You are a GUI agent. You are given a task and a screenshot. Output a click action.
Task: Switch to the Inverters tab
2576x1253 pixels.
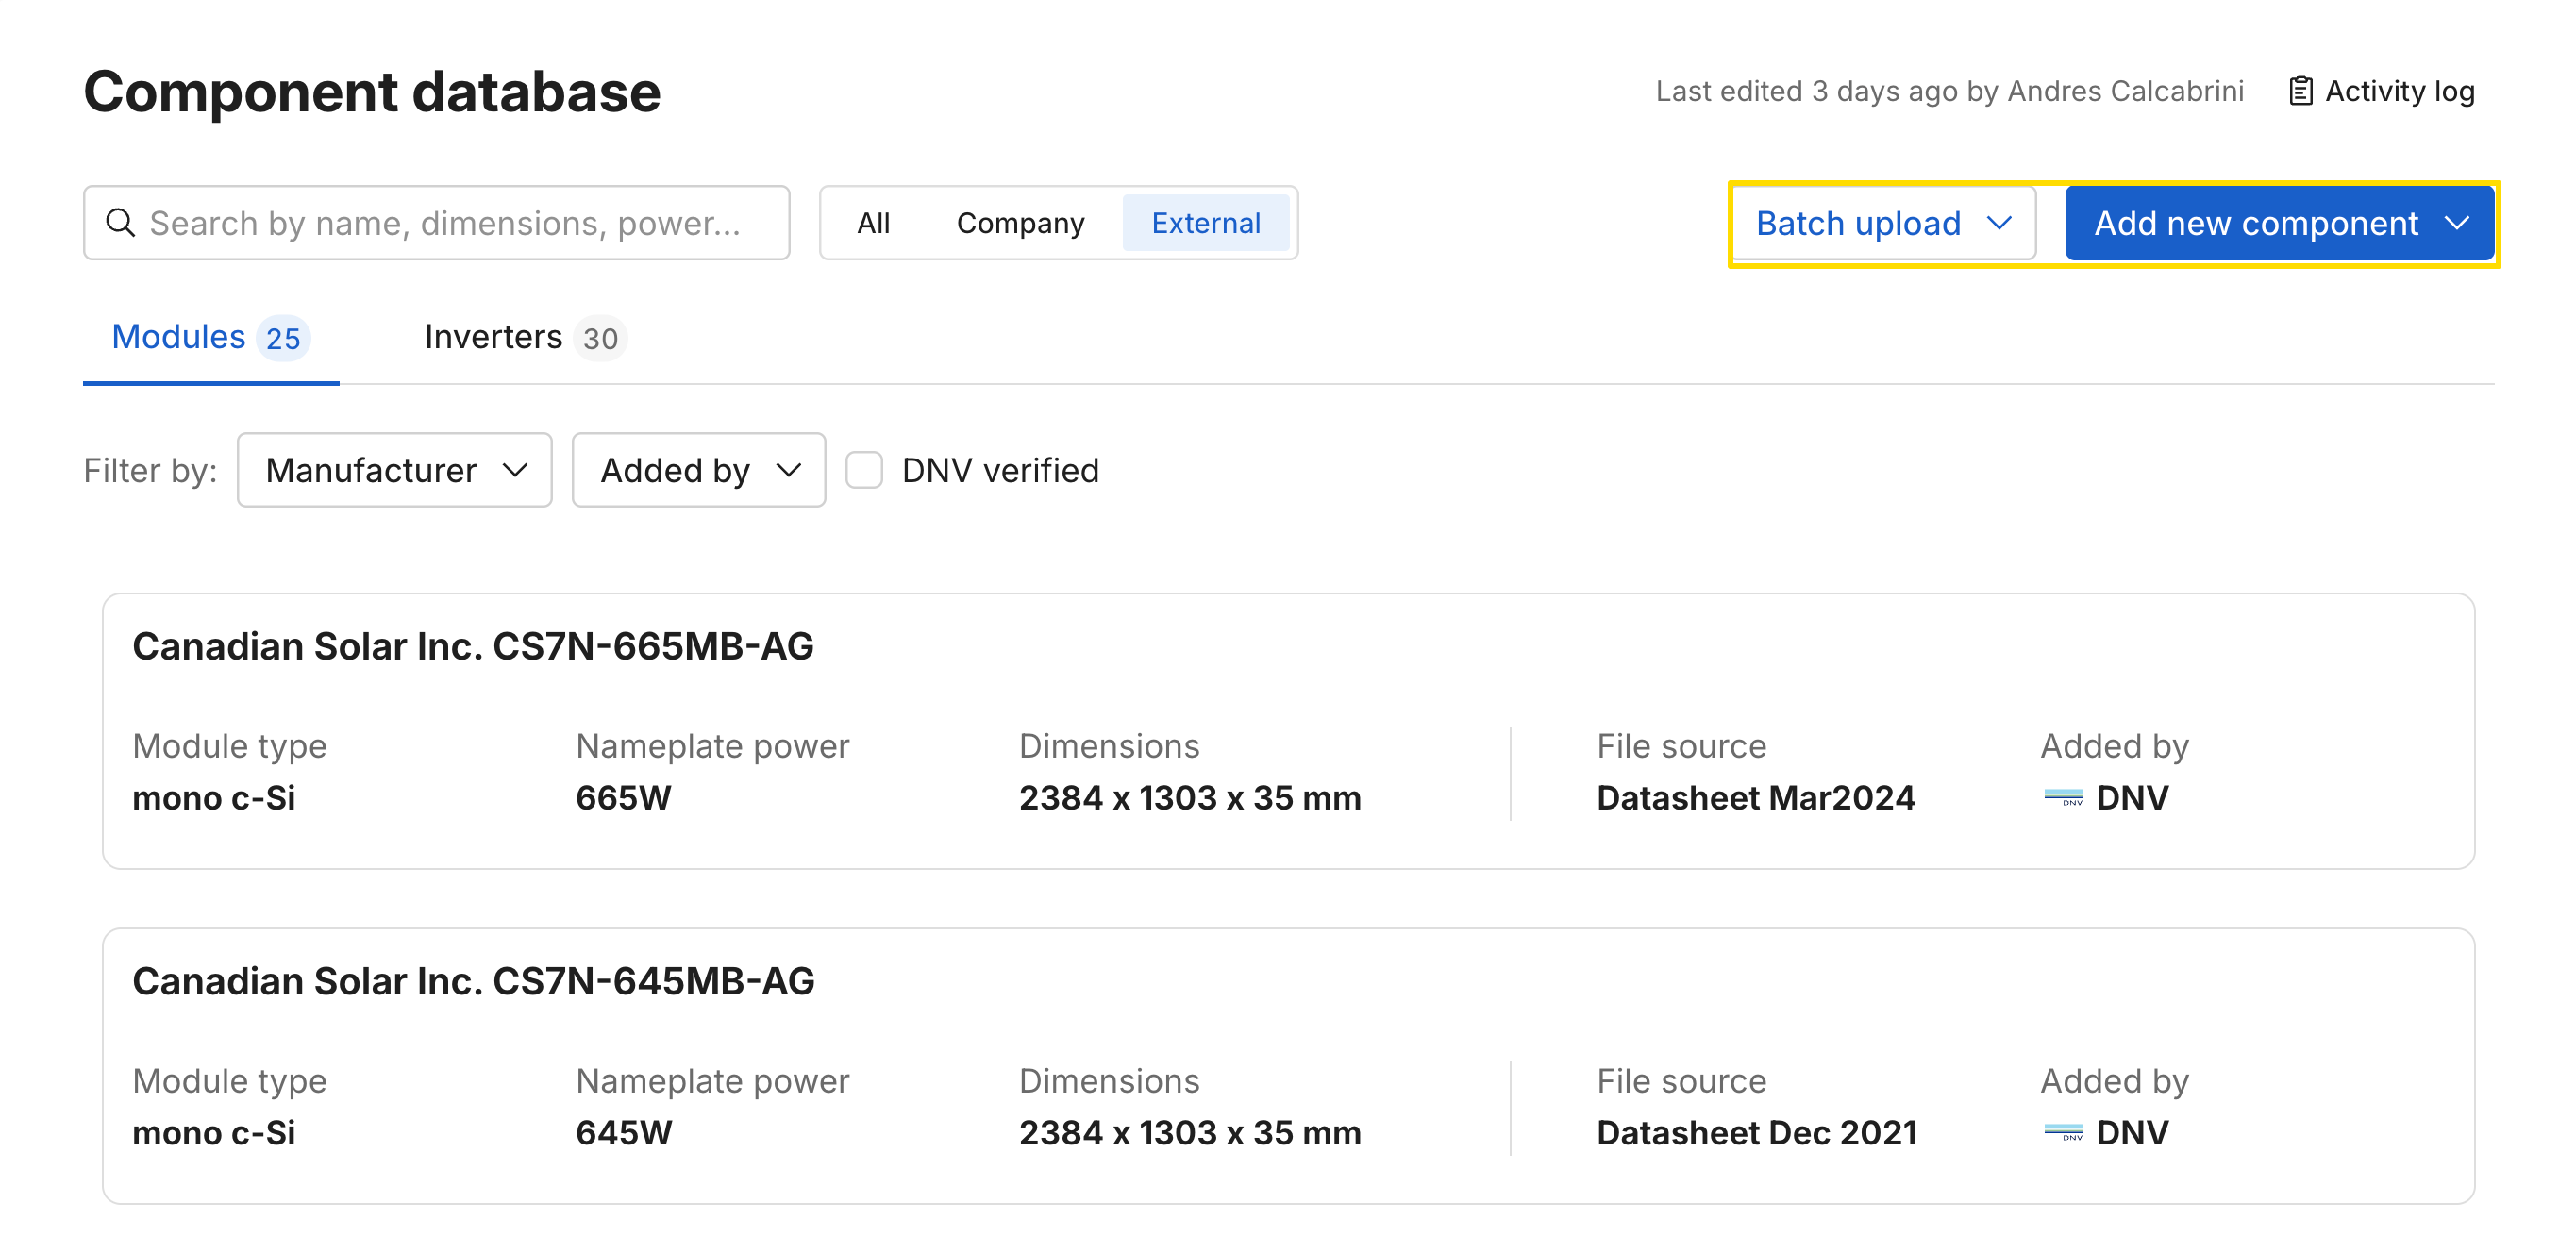pos(525,338)
